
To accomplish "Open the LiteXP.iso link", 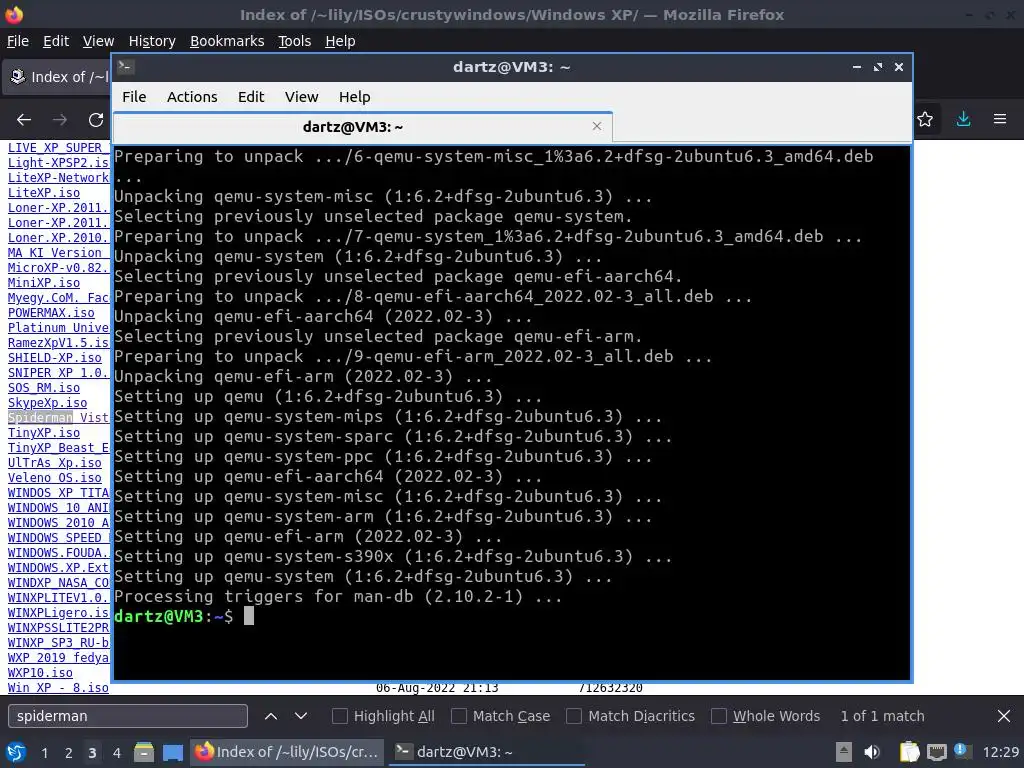I will tap(44, 193).
